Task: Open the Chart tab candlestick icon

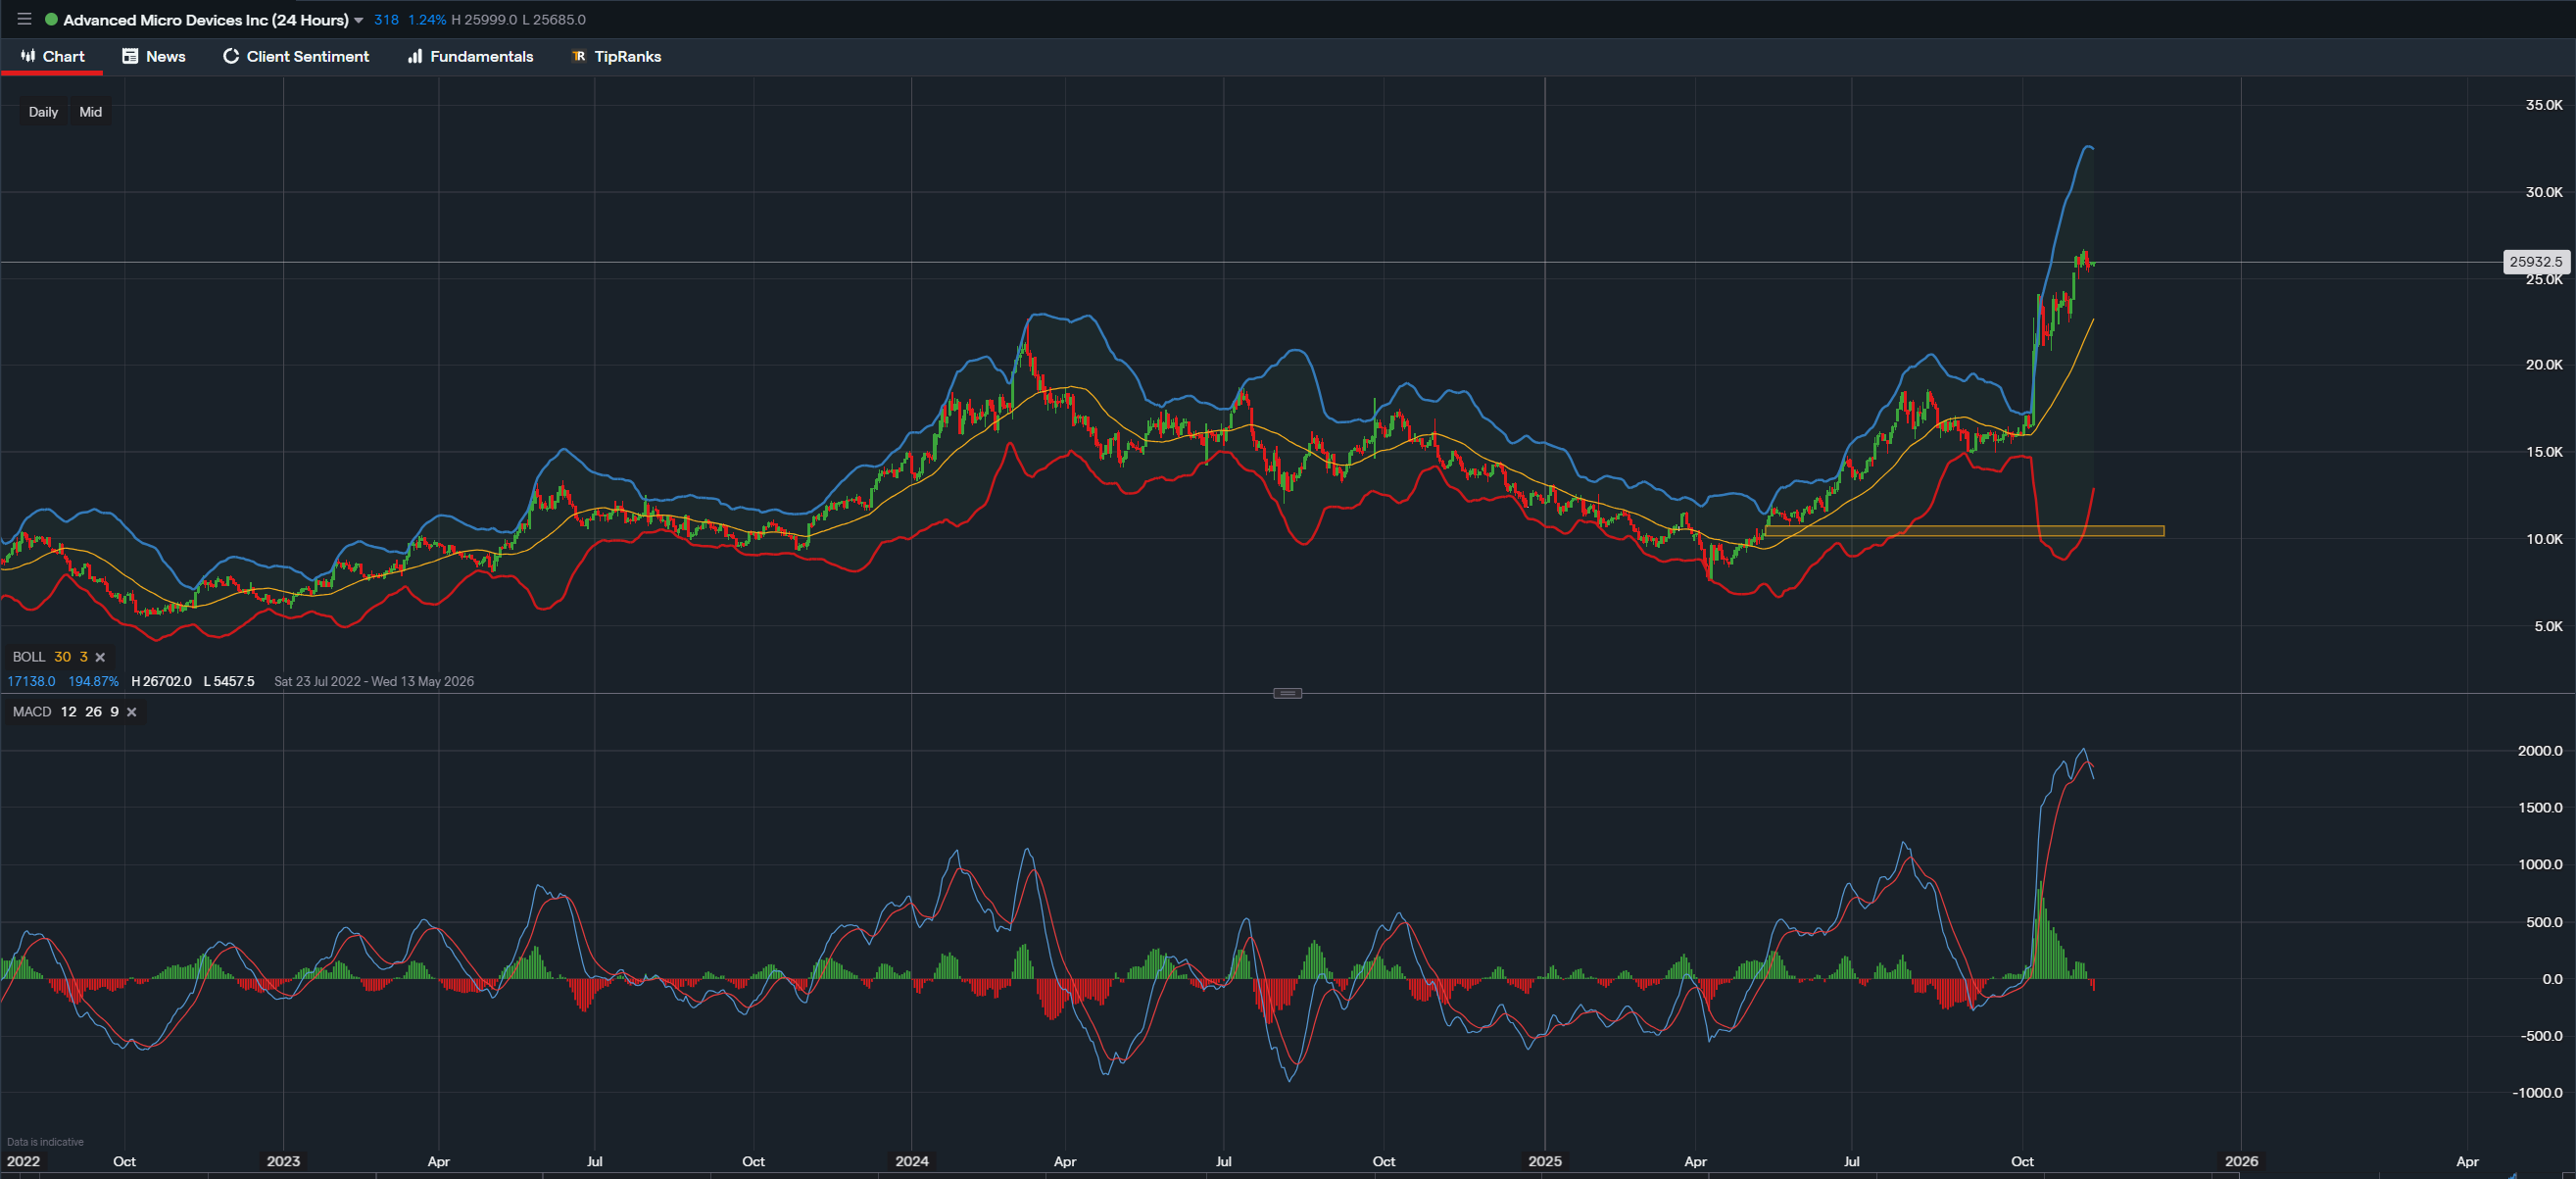Action: point(27,57)
